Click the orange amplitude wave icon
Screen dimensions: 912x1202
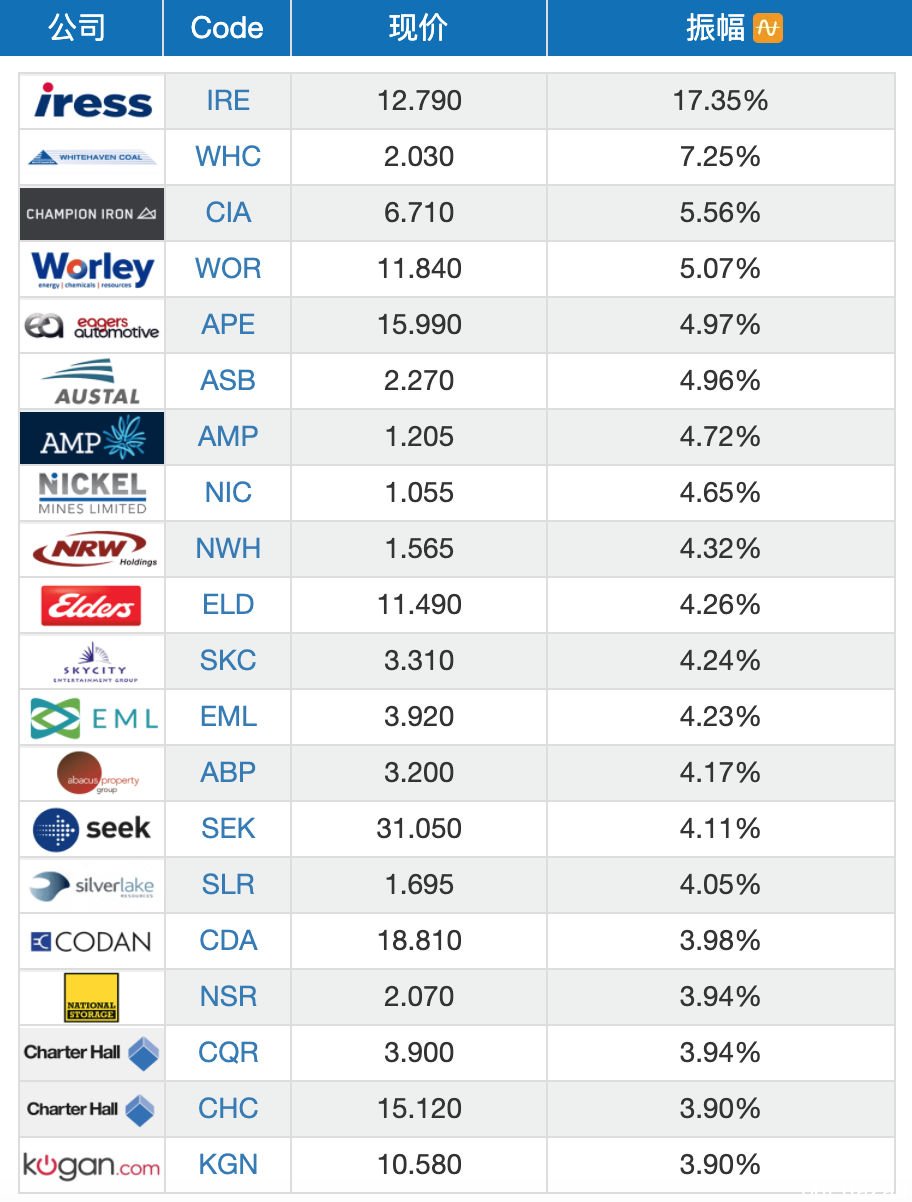pos(767,28)
